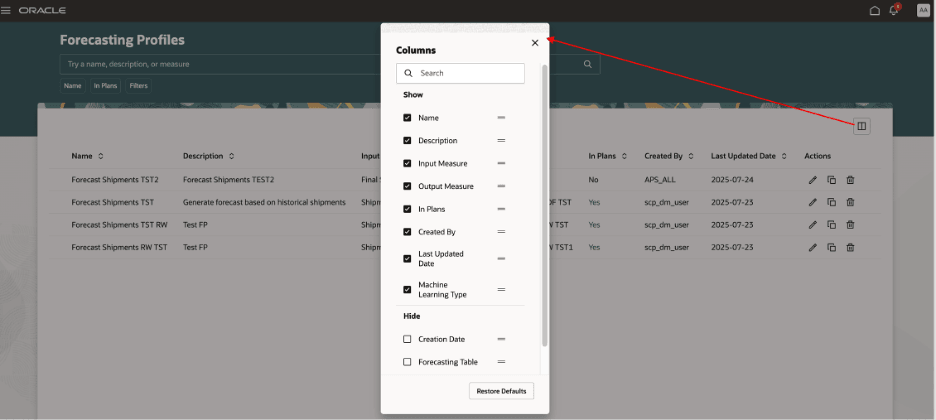Delete the Forecast Shipments TST2 profile
The image size is (936, 420).
pos(851,180)
